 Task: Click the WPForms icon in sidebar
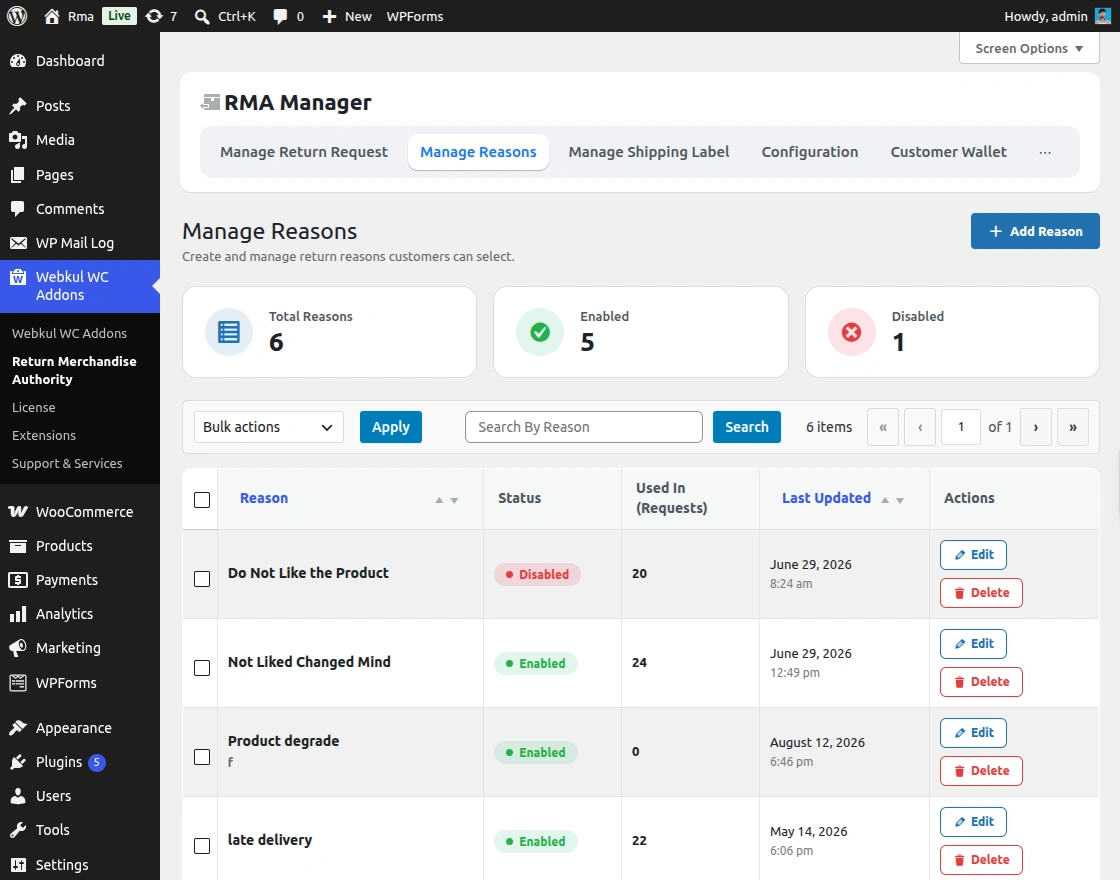18,683
